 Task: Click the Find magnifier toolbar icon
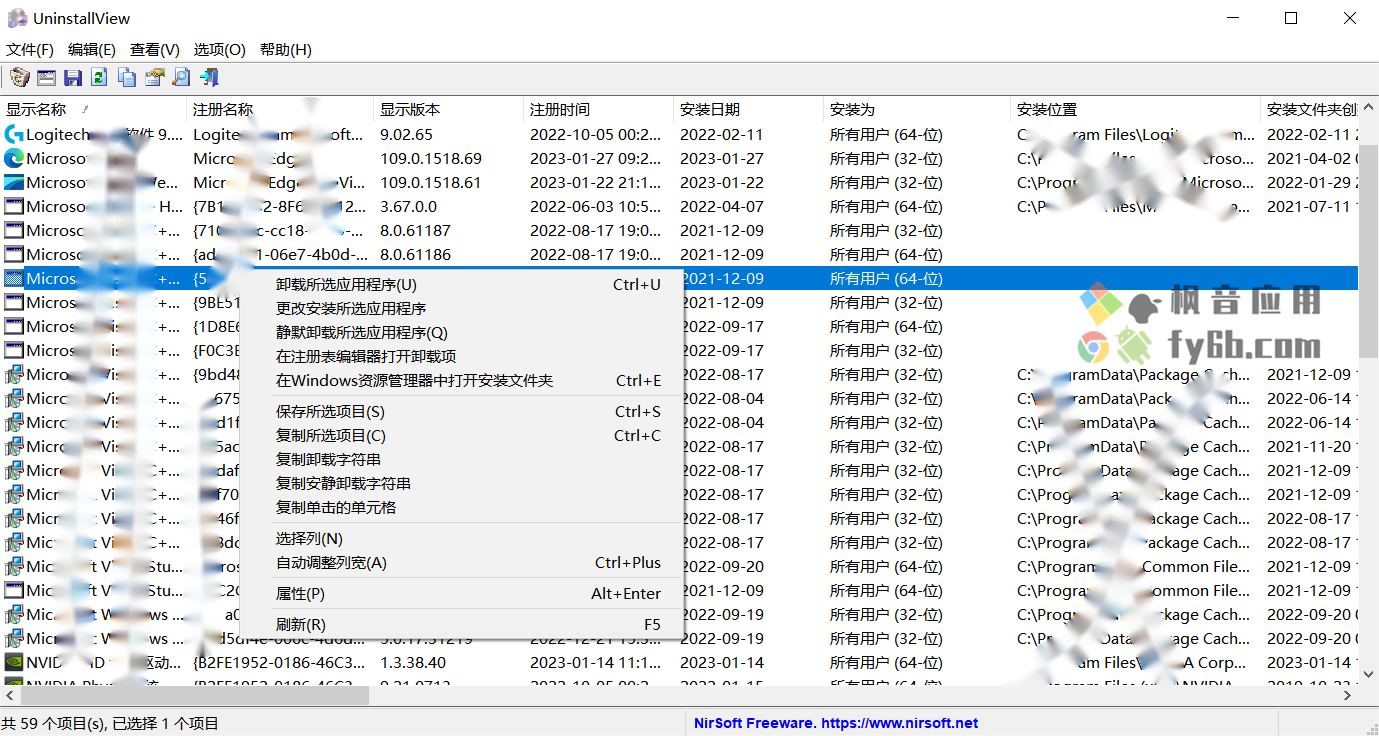tap(181, 77)
